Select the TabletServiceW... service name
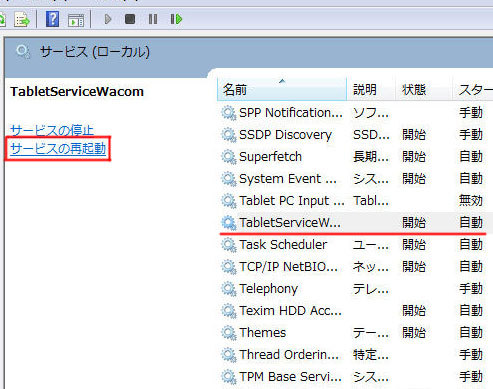Viewport: 493px width, 389px height. coord(290,223)
